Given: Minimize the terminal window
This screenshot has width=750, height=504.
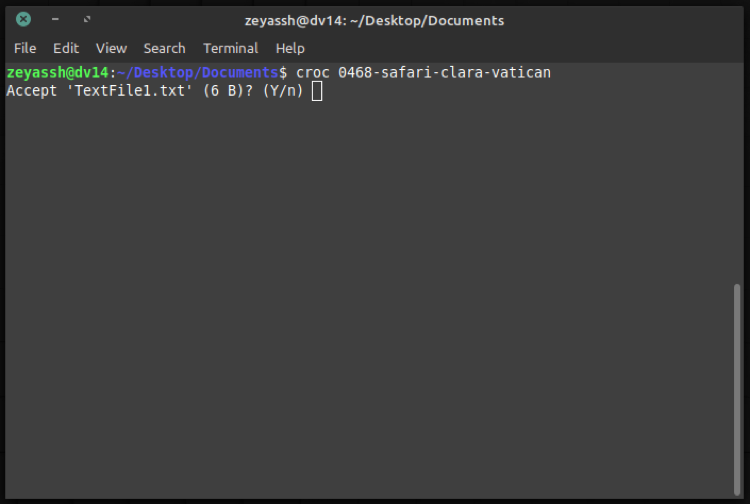Looking at the screenshot, I should [x=55, y=19].
